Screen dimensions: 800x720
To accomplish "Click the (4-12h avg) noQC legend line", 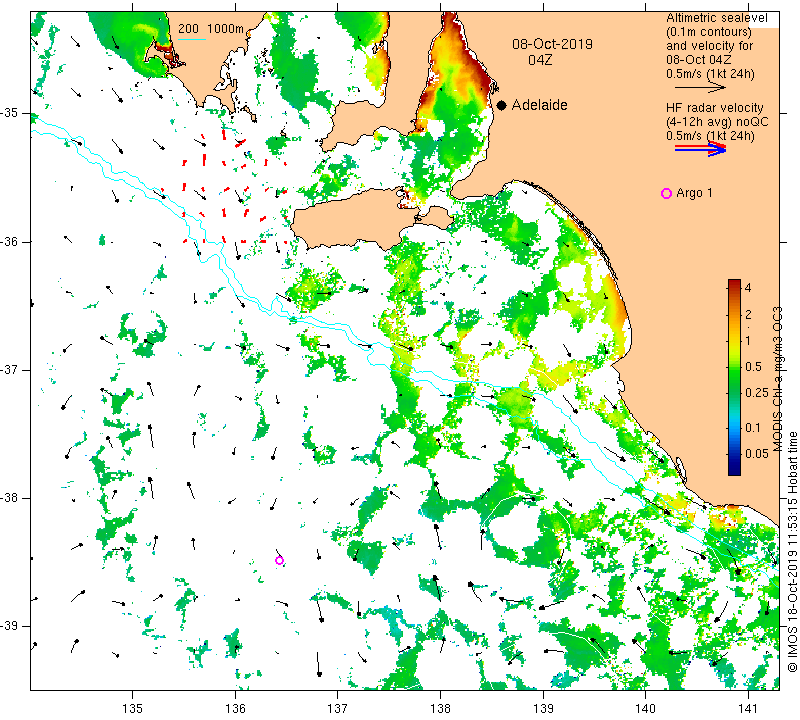I will point(717,122).
